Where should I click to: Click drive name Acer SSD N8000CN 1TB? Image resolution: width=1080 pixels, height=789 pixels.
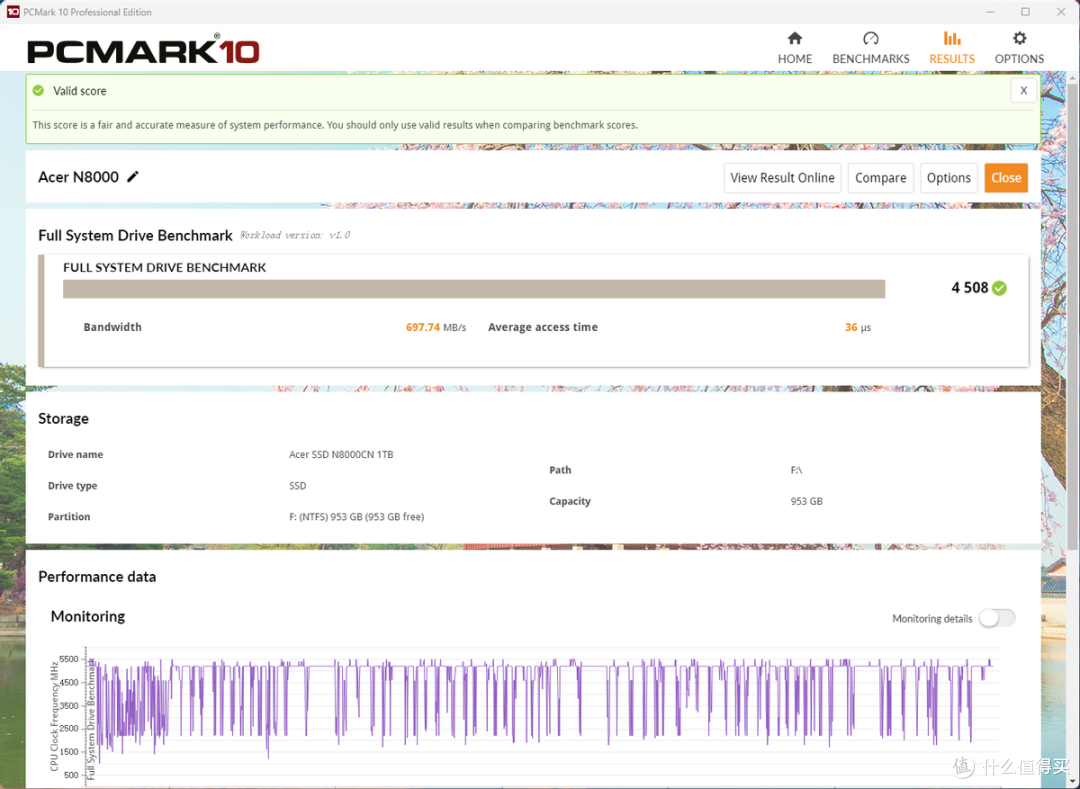[341, 454]
